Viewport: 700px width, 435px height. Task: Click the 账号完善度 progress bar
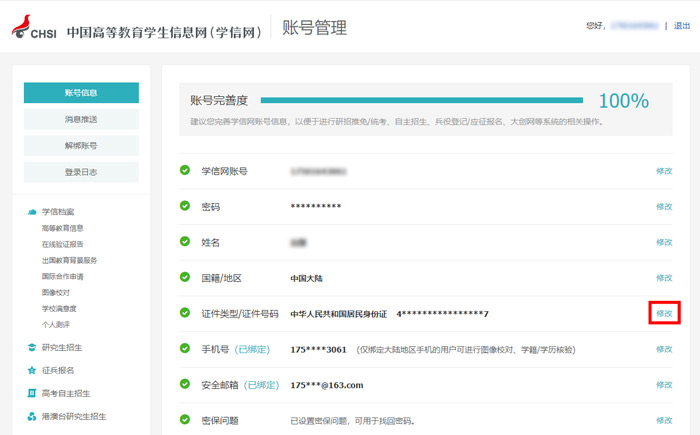coord(422,100)
